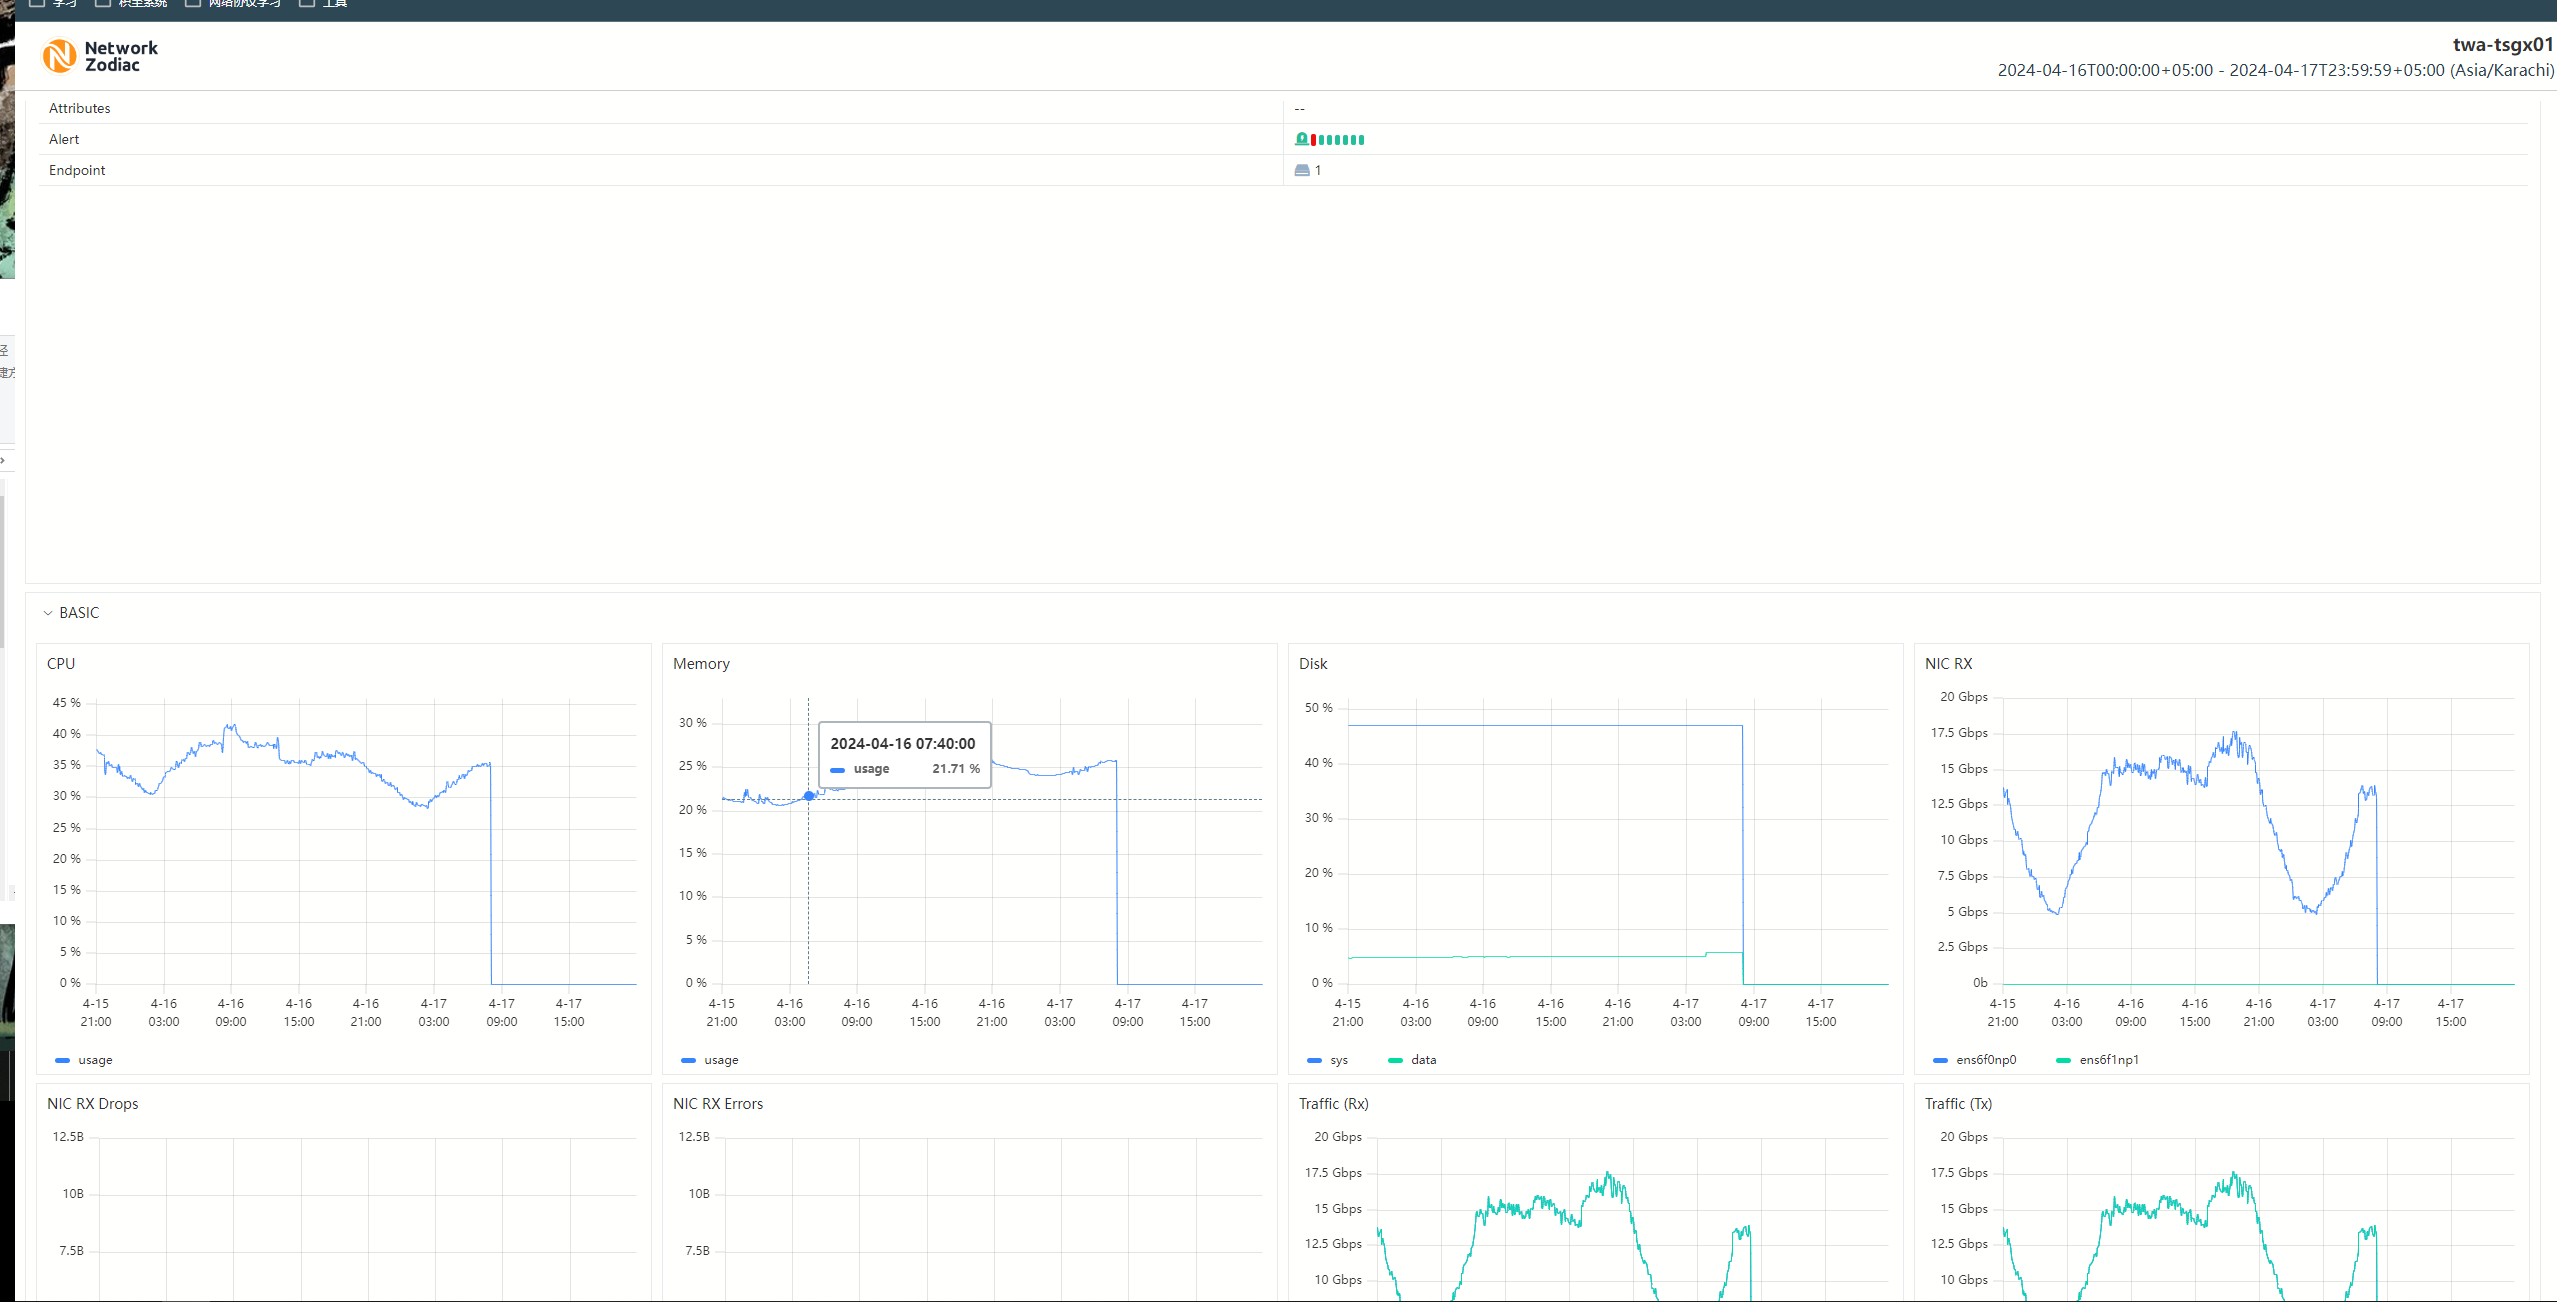Image resolution: width=2557 pixels, height=1302 pixels.
Task: Click the red alert status bar
Action: click(1313, 140)
